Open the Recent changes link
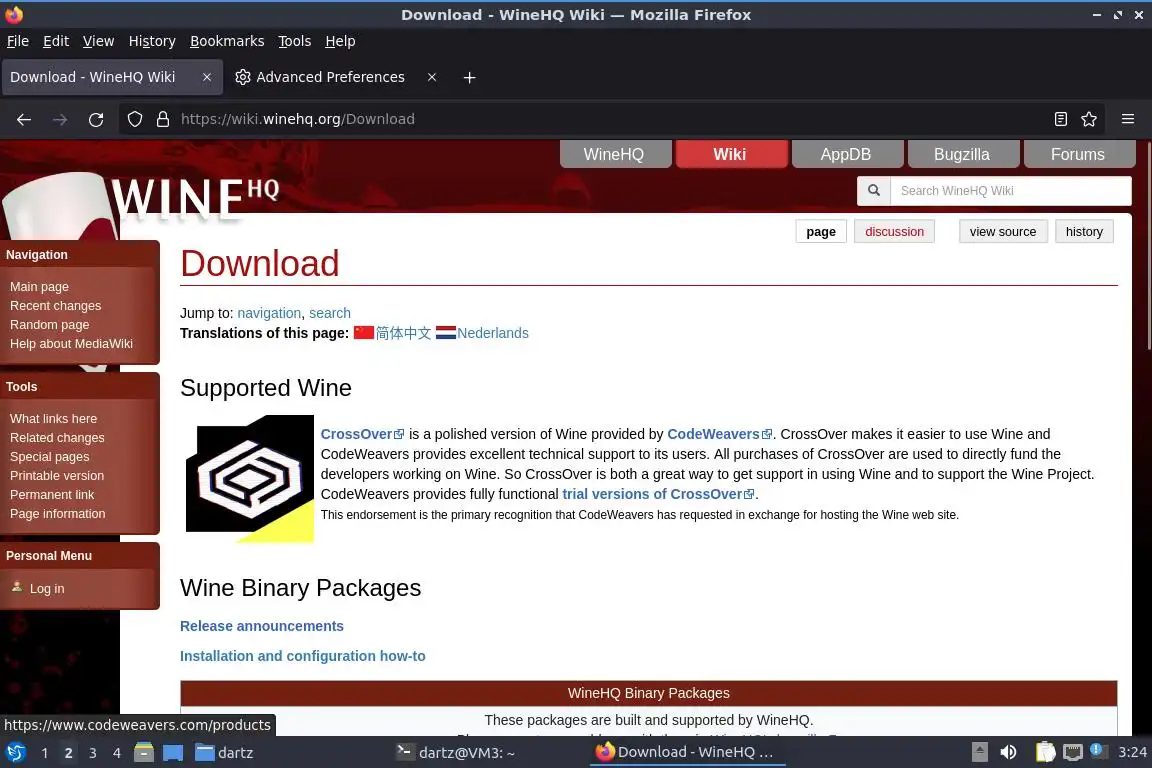 pos(56,306)
